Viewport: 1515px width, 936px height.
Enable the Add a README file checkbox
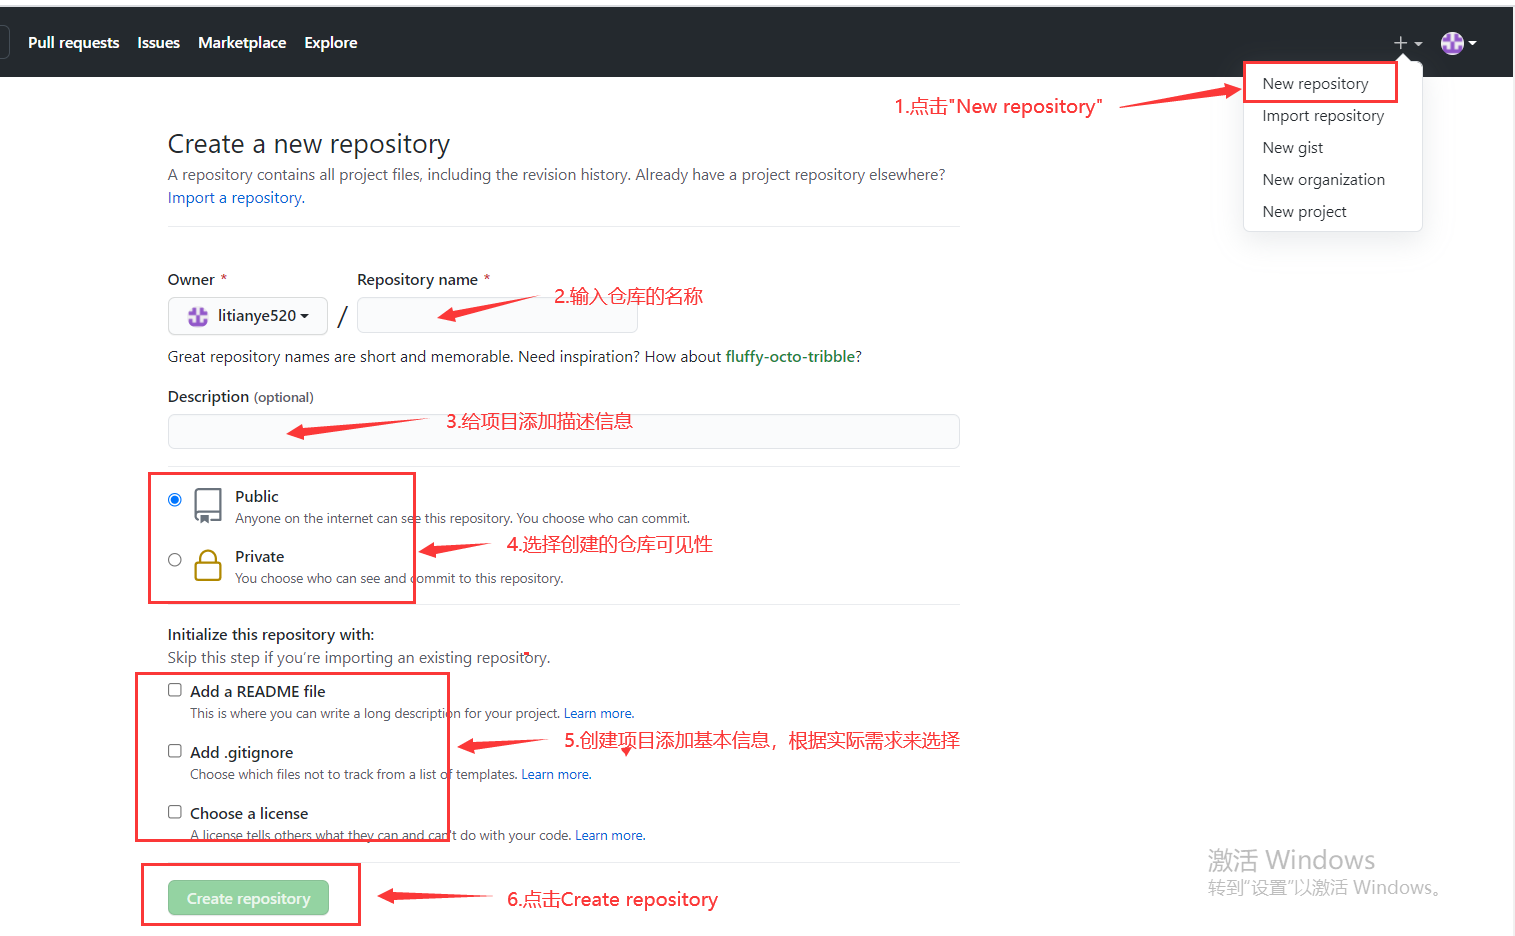coord(175,690)
